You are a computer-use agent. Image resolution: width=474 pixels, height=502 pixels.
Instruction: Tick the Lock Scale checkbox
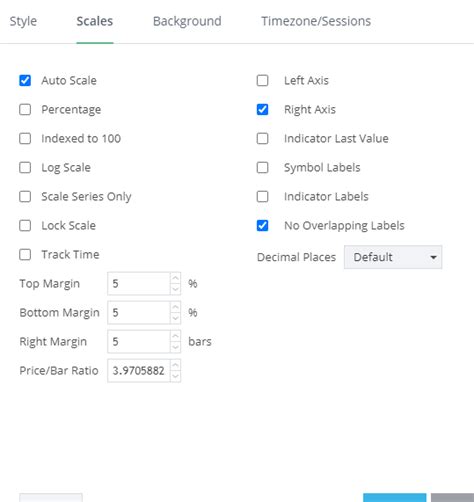25,225
